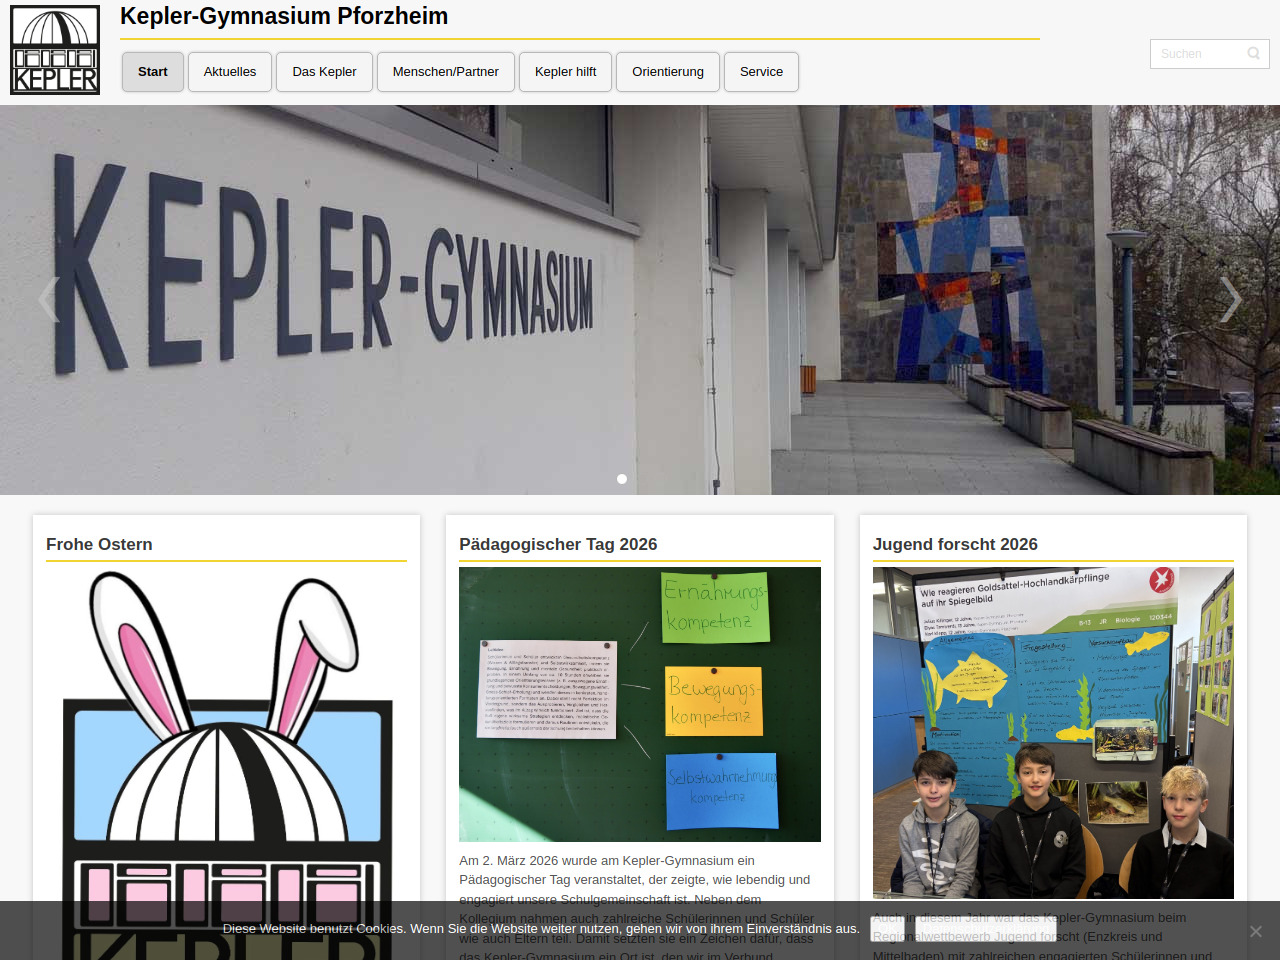Click the green board sticky notes photo
Screen dimensions: 1280x960
pos(640,704)
